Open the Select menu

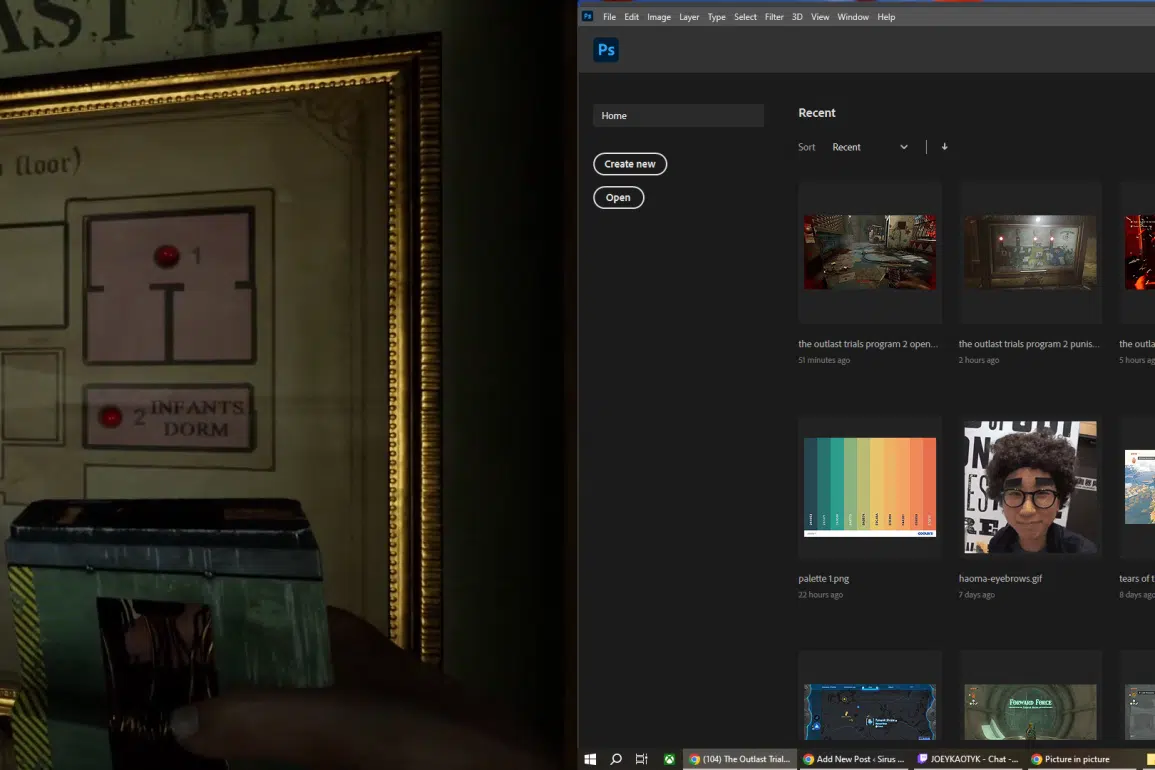(745, 17)
